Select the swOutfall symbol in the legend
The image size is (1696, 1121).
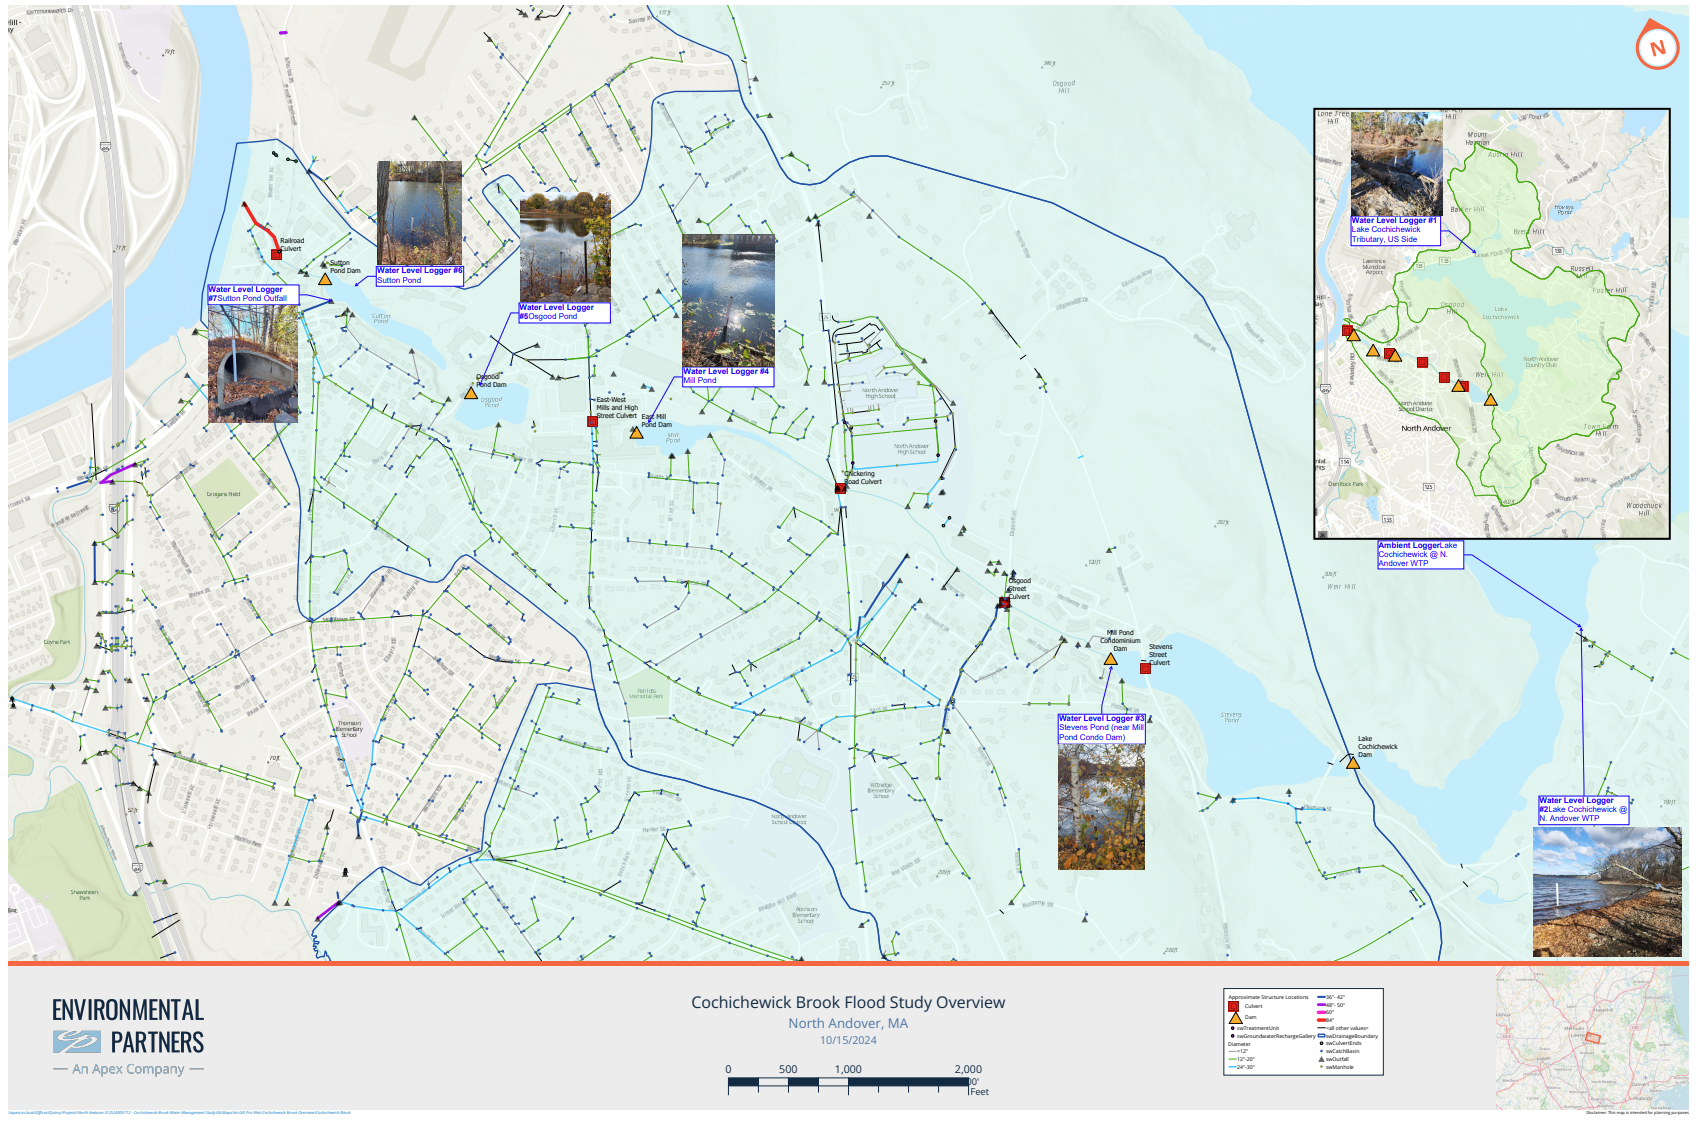pos(1322,1060)
